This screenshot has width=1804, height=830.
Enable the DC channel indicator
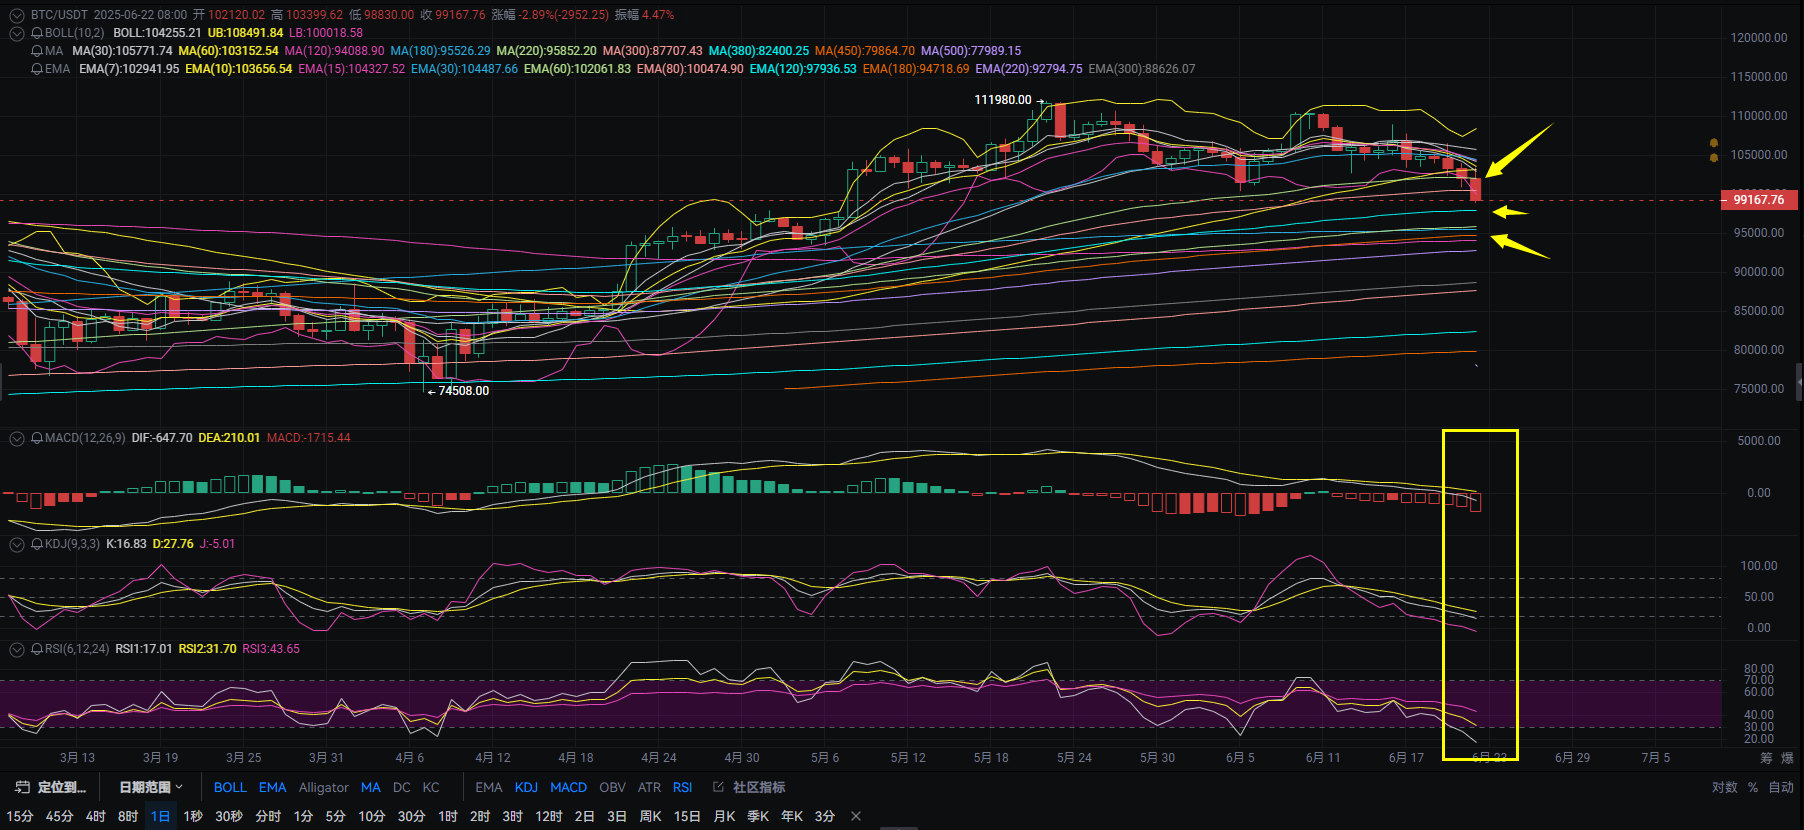pyautogui.click(x=401, y=787)
